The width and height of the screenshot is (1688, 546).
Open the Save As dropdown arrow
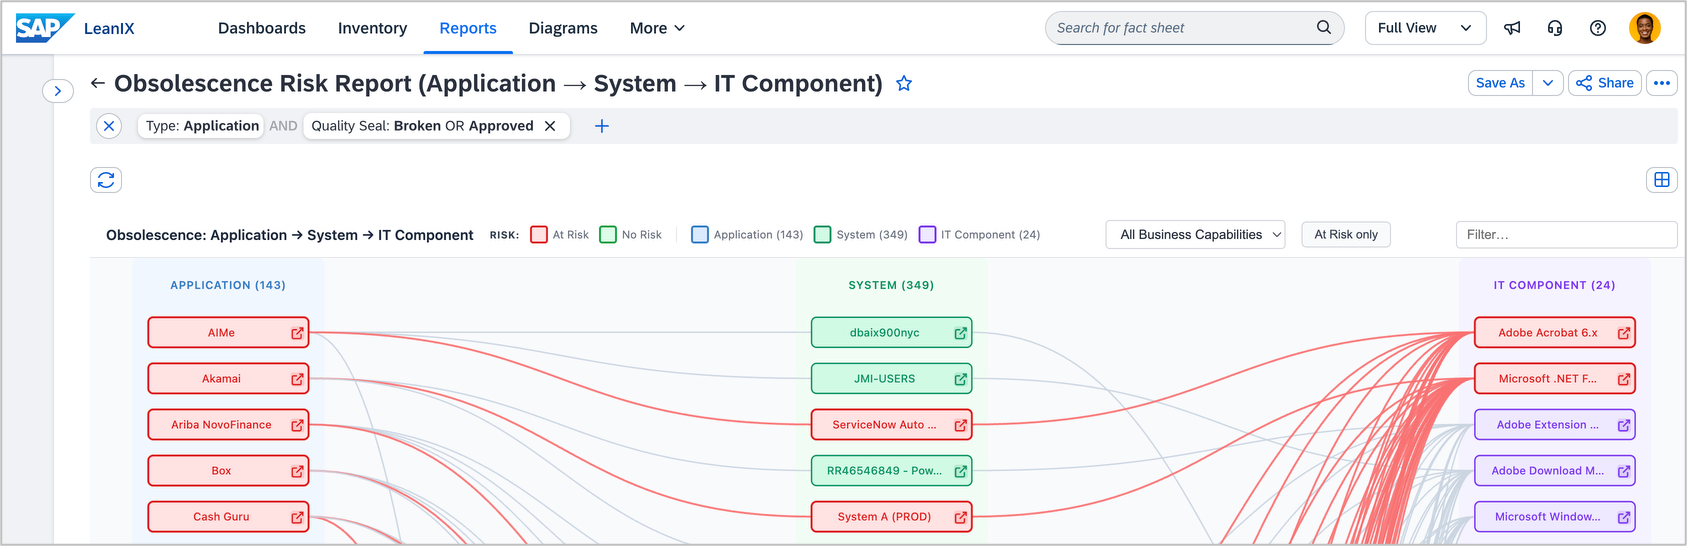pyautogui.click(x=1548, y=83)
